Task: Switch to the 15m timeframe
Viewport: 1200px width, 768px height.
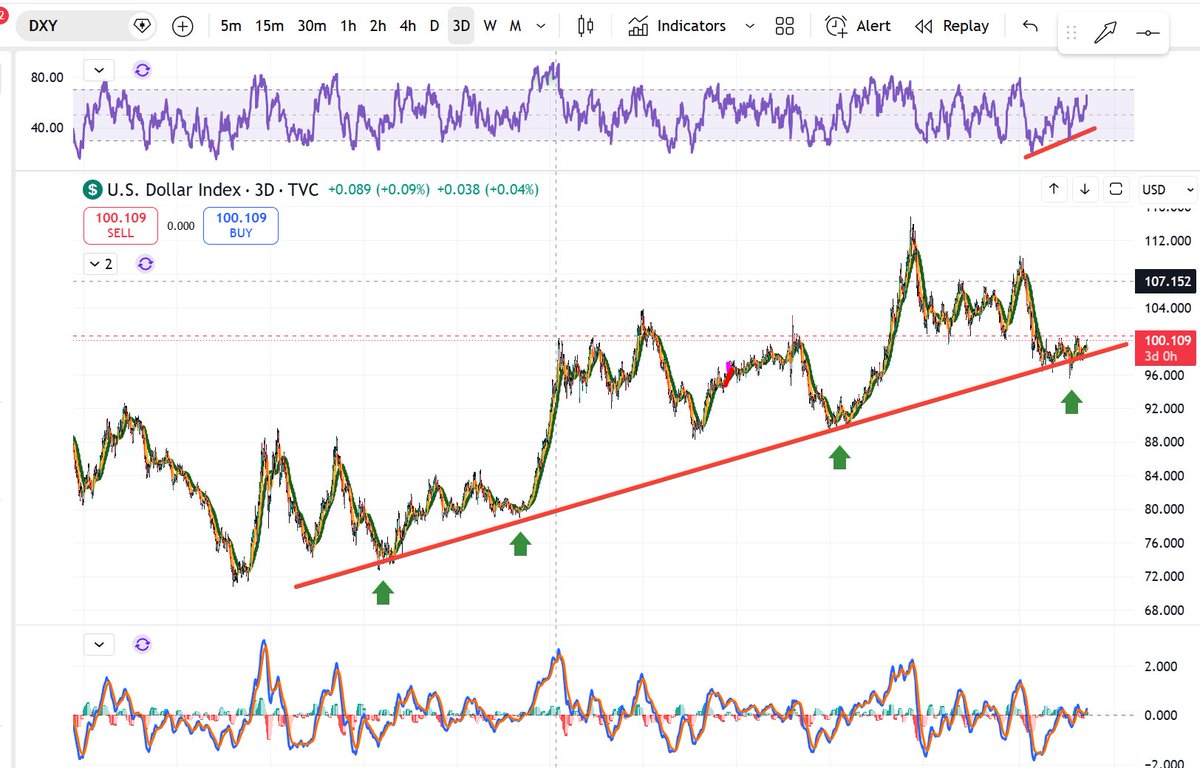Action: pyautogui.click(x=269, y=26)
